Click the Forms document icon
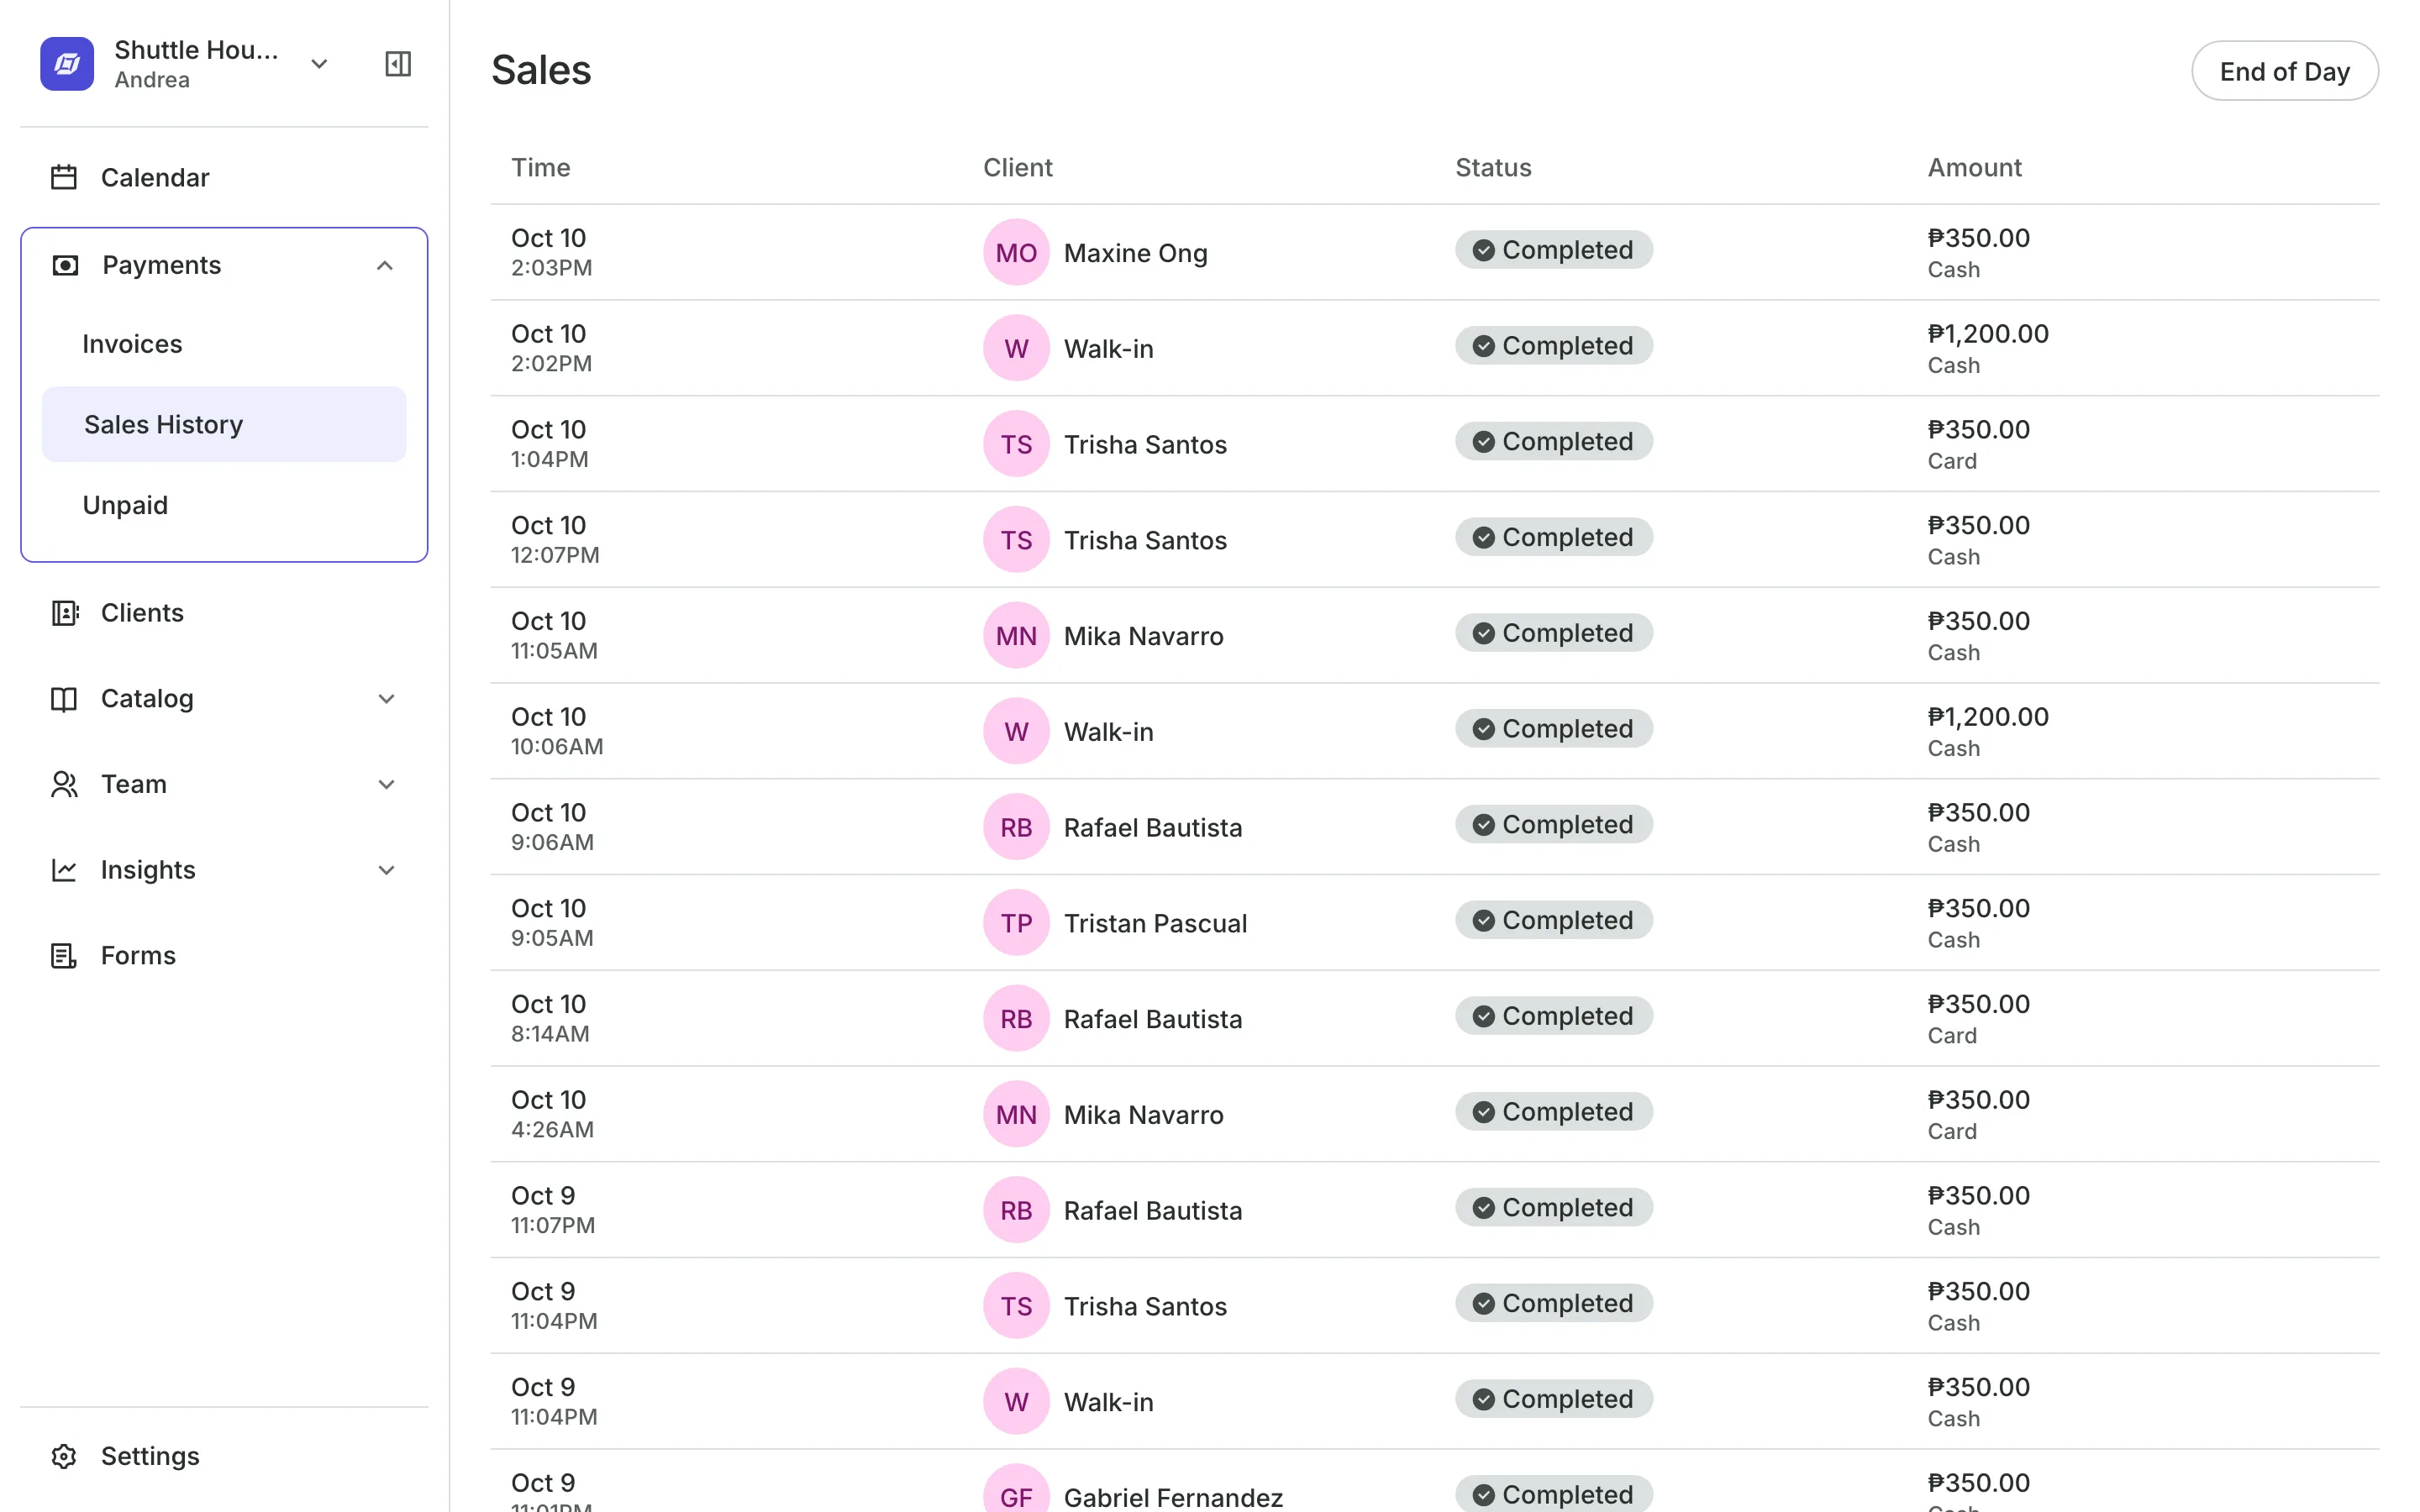The width and height of the screenshot is (2420, 1512). (x=64, y=956)
